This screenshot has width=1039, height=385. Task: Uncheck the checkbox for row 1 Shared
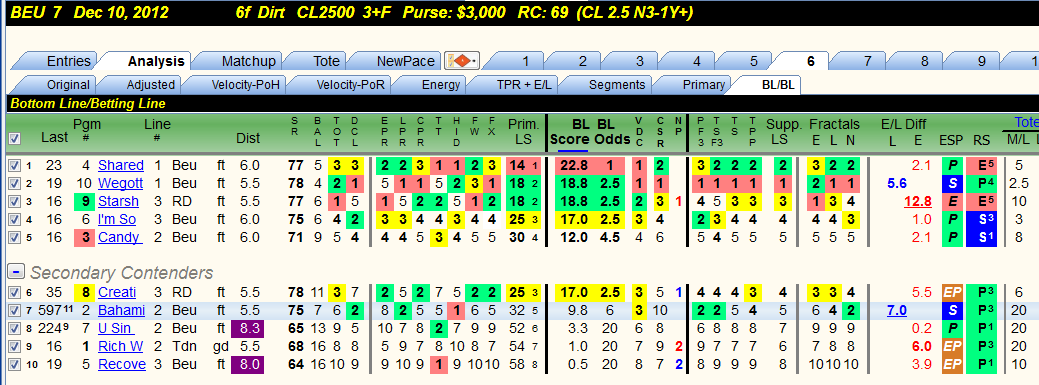[x=14, y=166]
